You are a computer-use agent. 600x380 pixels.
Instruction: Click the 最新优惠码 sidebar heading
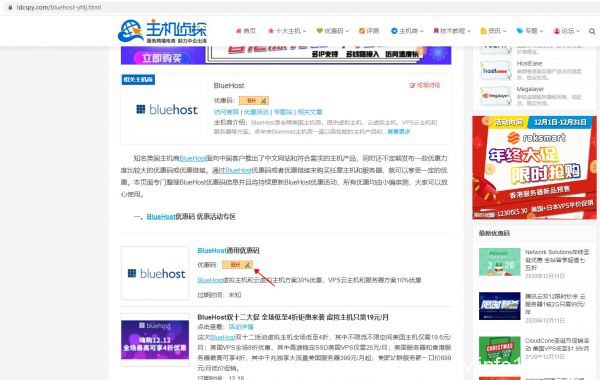494,233
